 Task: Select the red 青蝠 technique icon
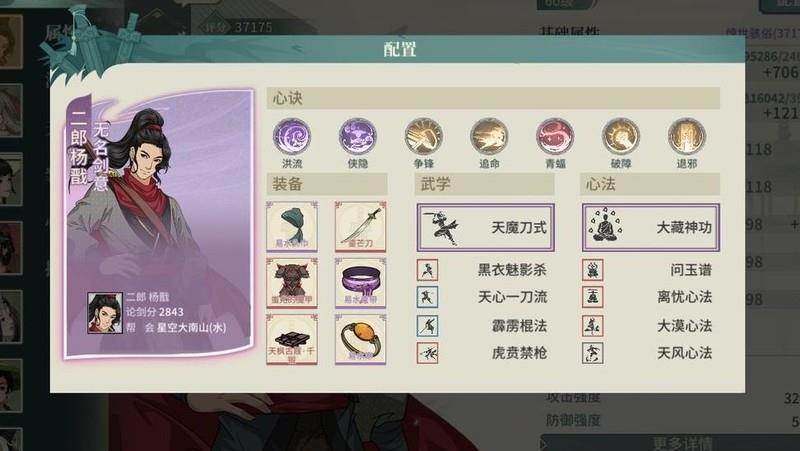click(555, 136)
